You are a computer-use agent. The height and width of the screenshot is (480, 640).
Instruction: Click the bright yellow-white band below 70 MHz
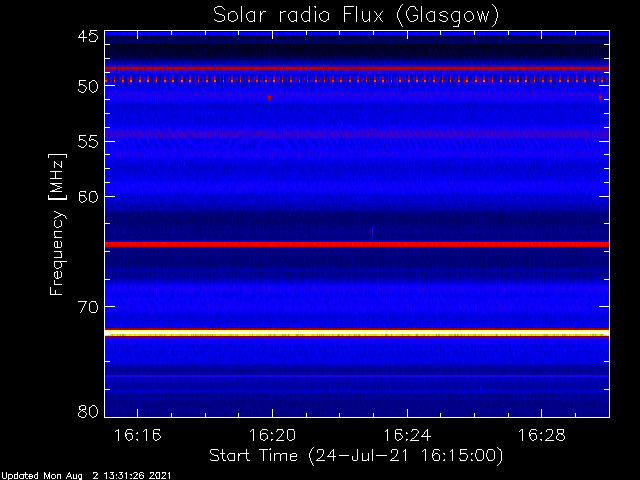(357, 334)
